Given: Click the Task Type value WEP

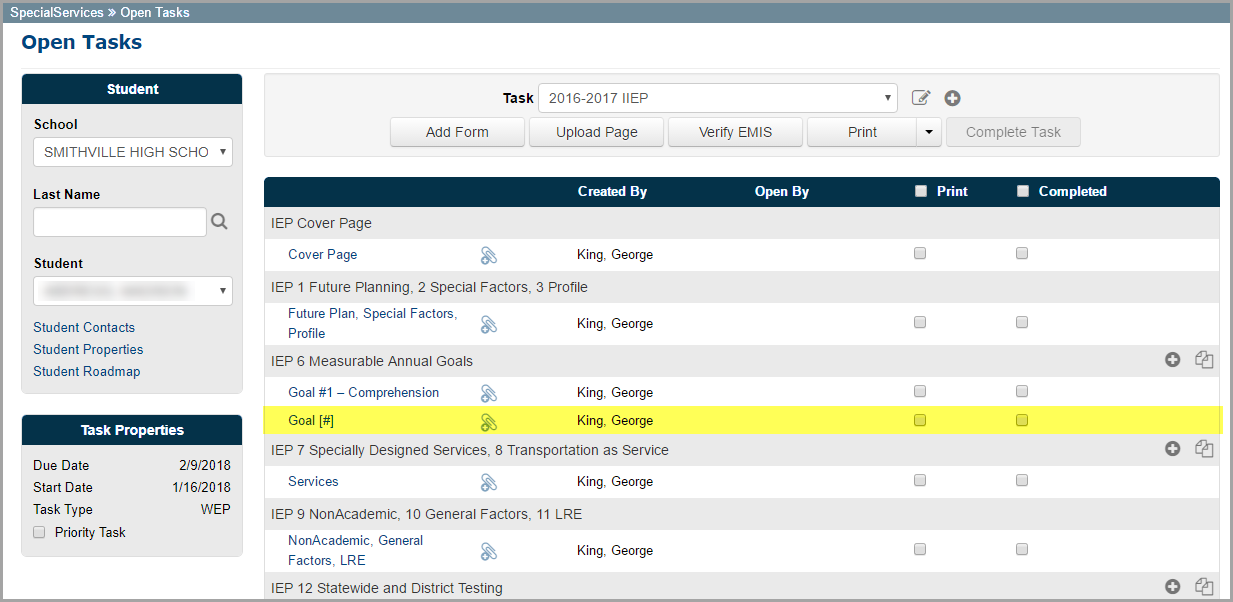Looking at the screenshot, I should (215, 509).
